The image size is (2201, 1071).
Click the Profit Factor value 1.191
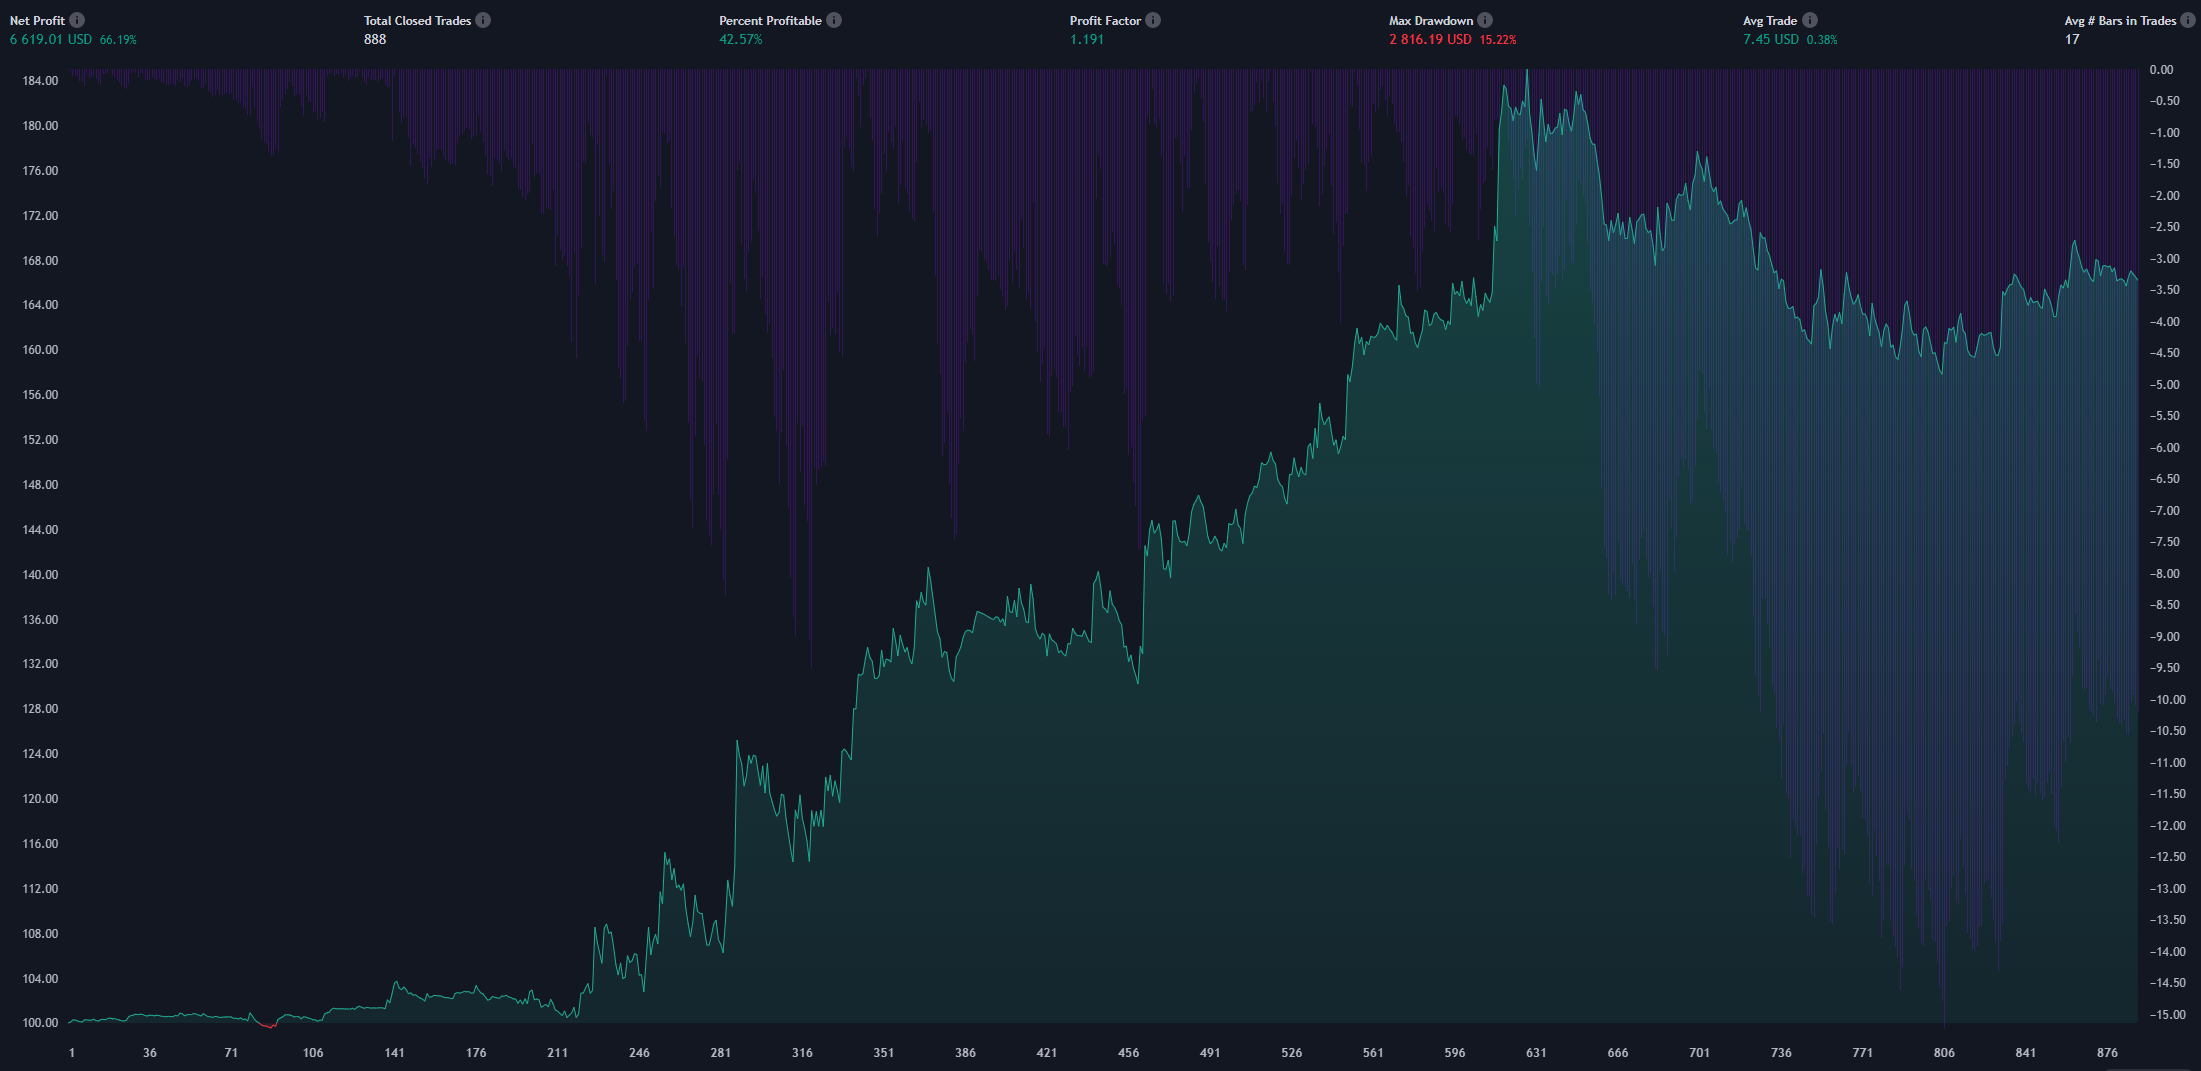coord(1087,39)
